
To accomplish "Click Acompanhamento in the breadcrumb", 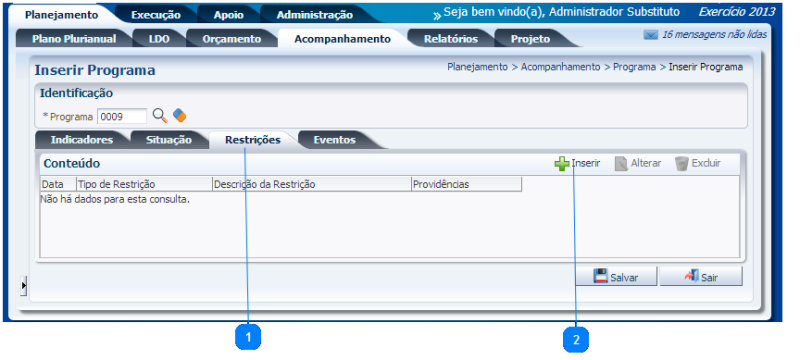I will (560, 67).
